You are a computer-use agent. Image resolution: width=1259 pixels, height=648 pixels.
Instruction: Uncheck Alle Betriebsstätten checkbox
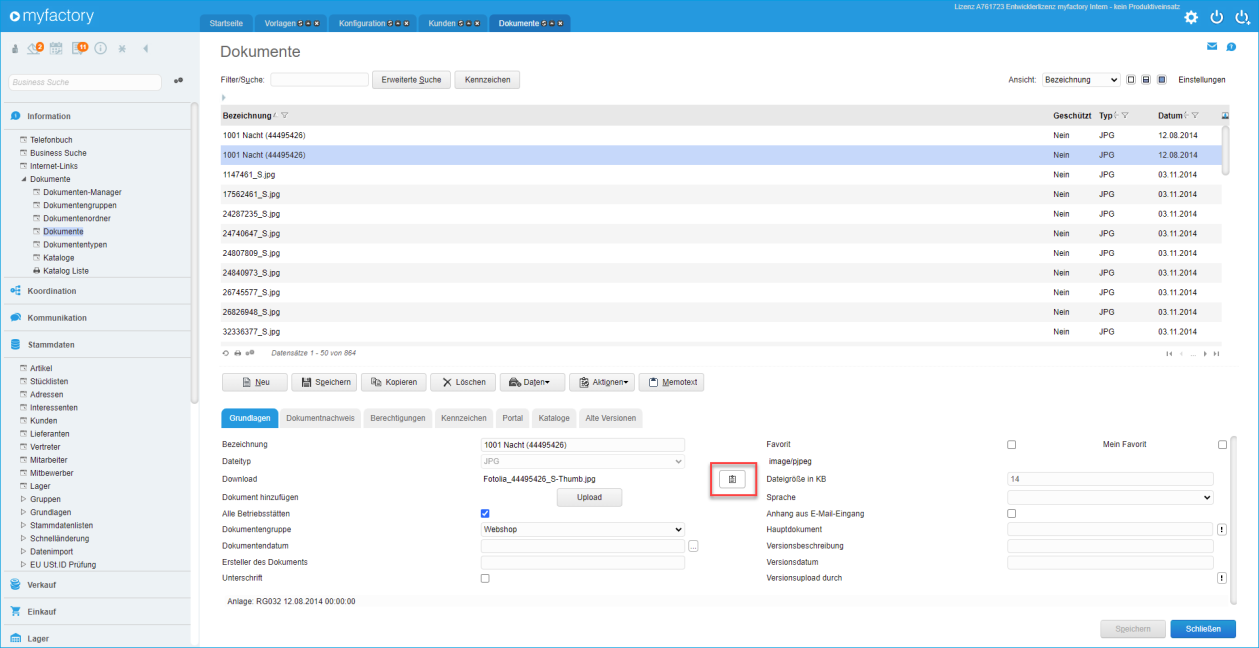[x=486, y=513]
